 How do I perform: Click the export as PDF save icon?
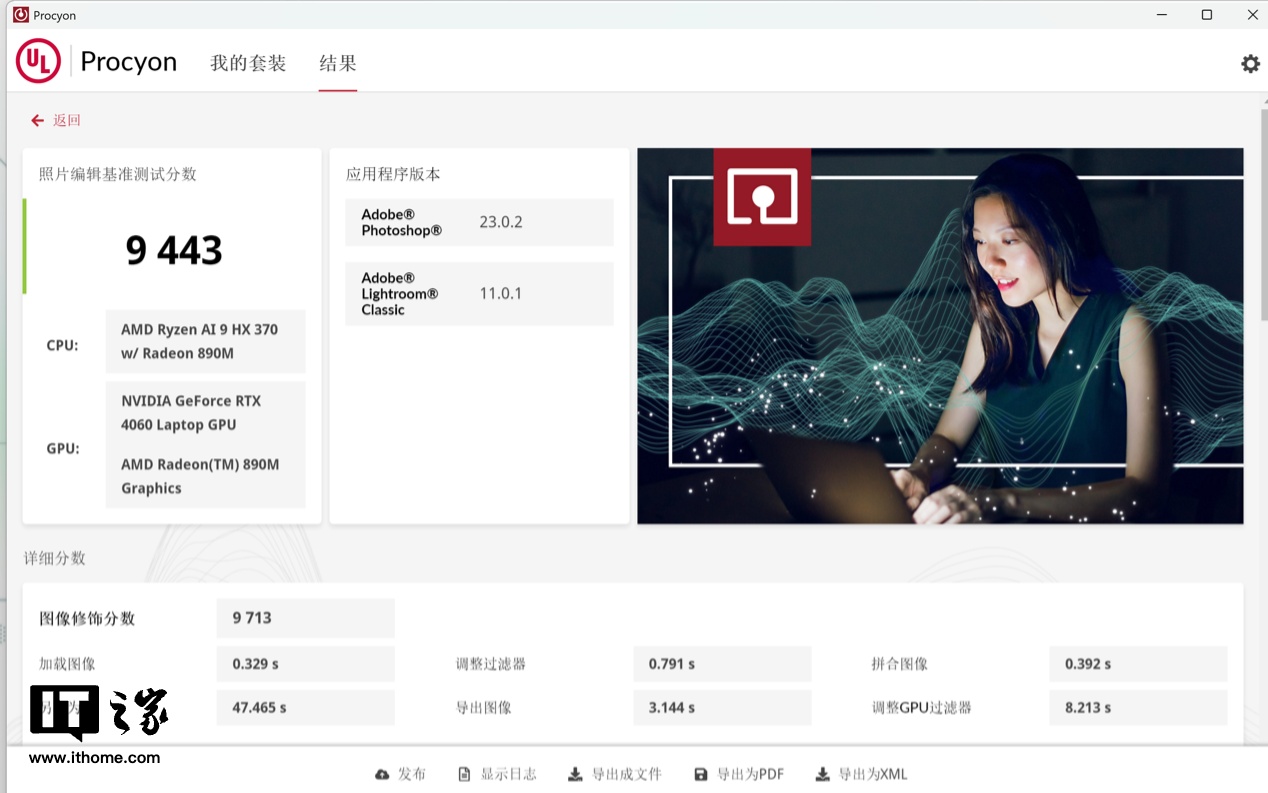point(700,775)
